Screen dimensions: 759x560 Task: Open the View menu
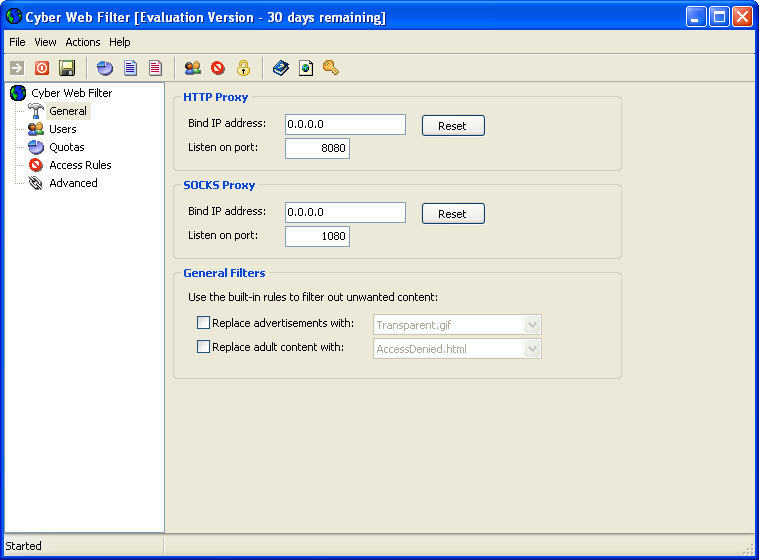click(x=45, y=42)
